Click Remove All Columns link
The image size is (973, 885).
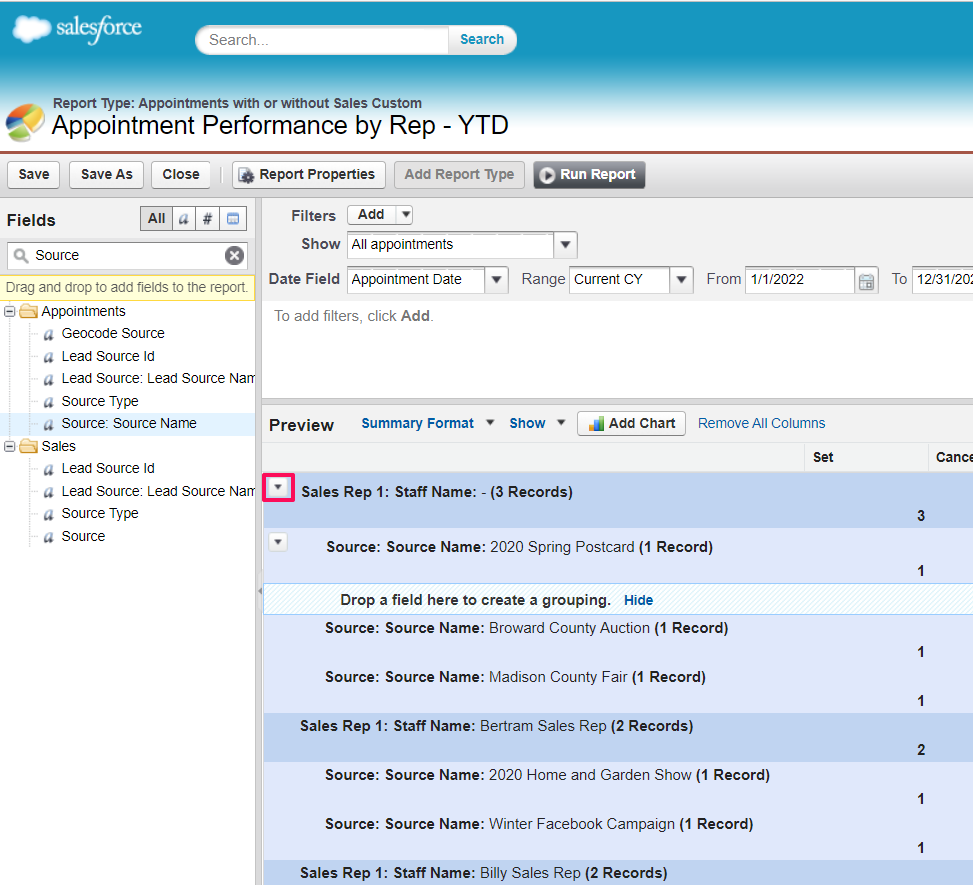(x=761, y=423)
